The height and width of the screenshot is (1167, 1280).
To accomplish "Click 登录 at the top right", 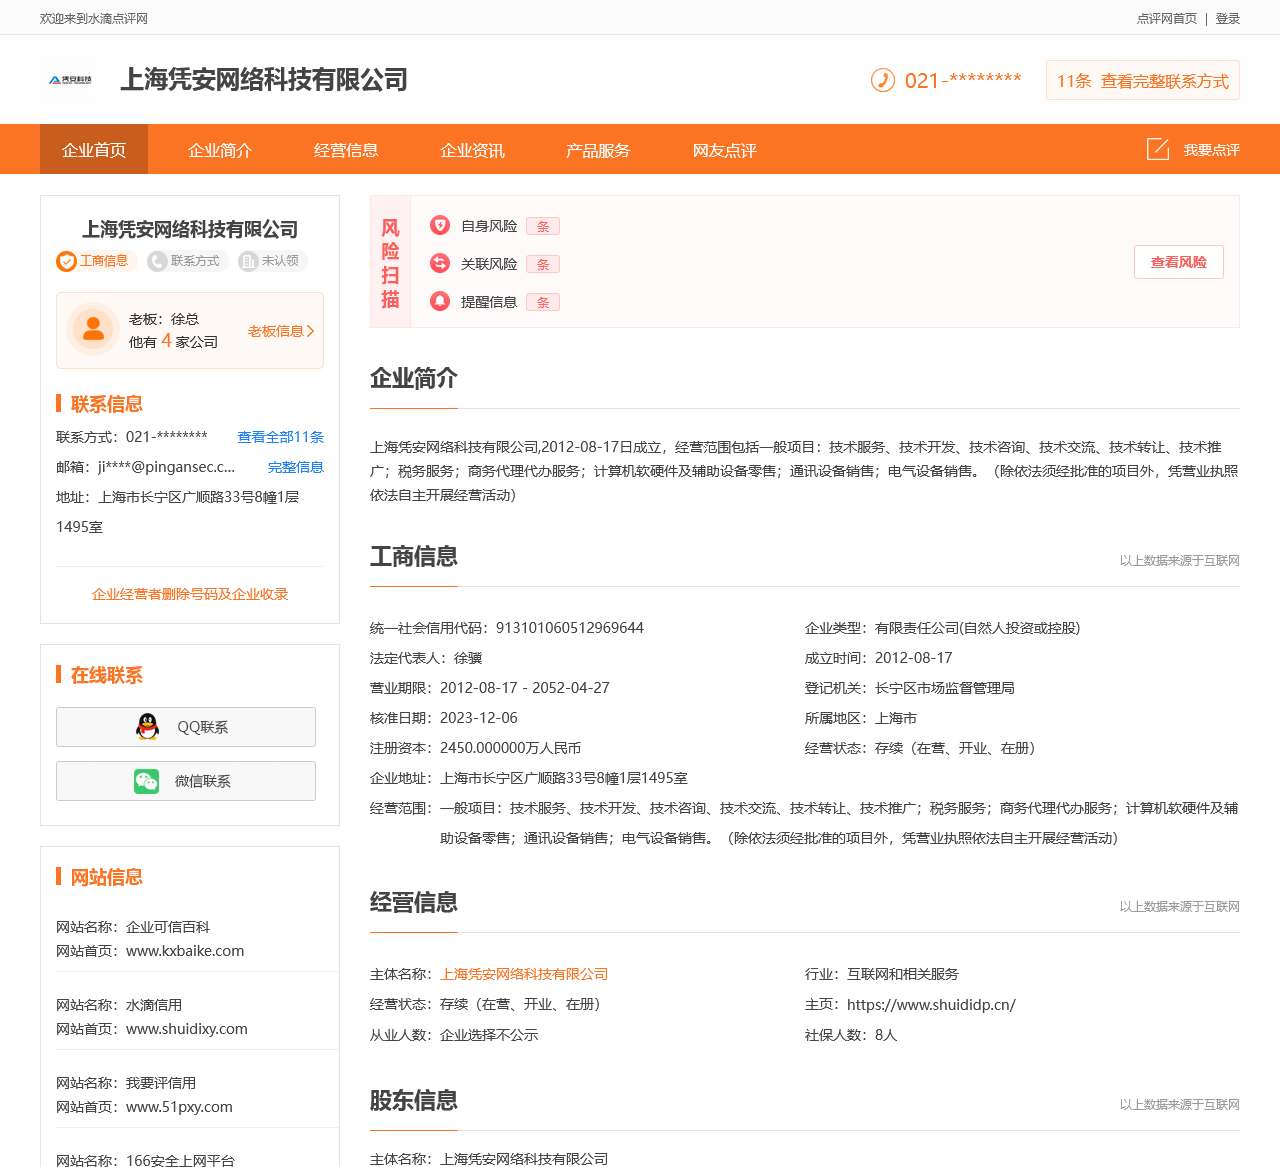I will (x=1226, y=17).
